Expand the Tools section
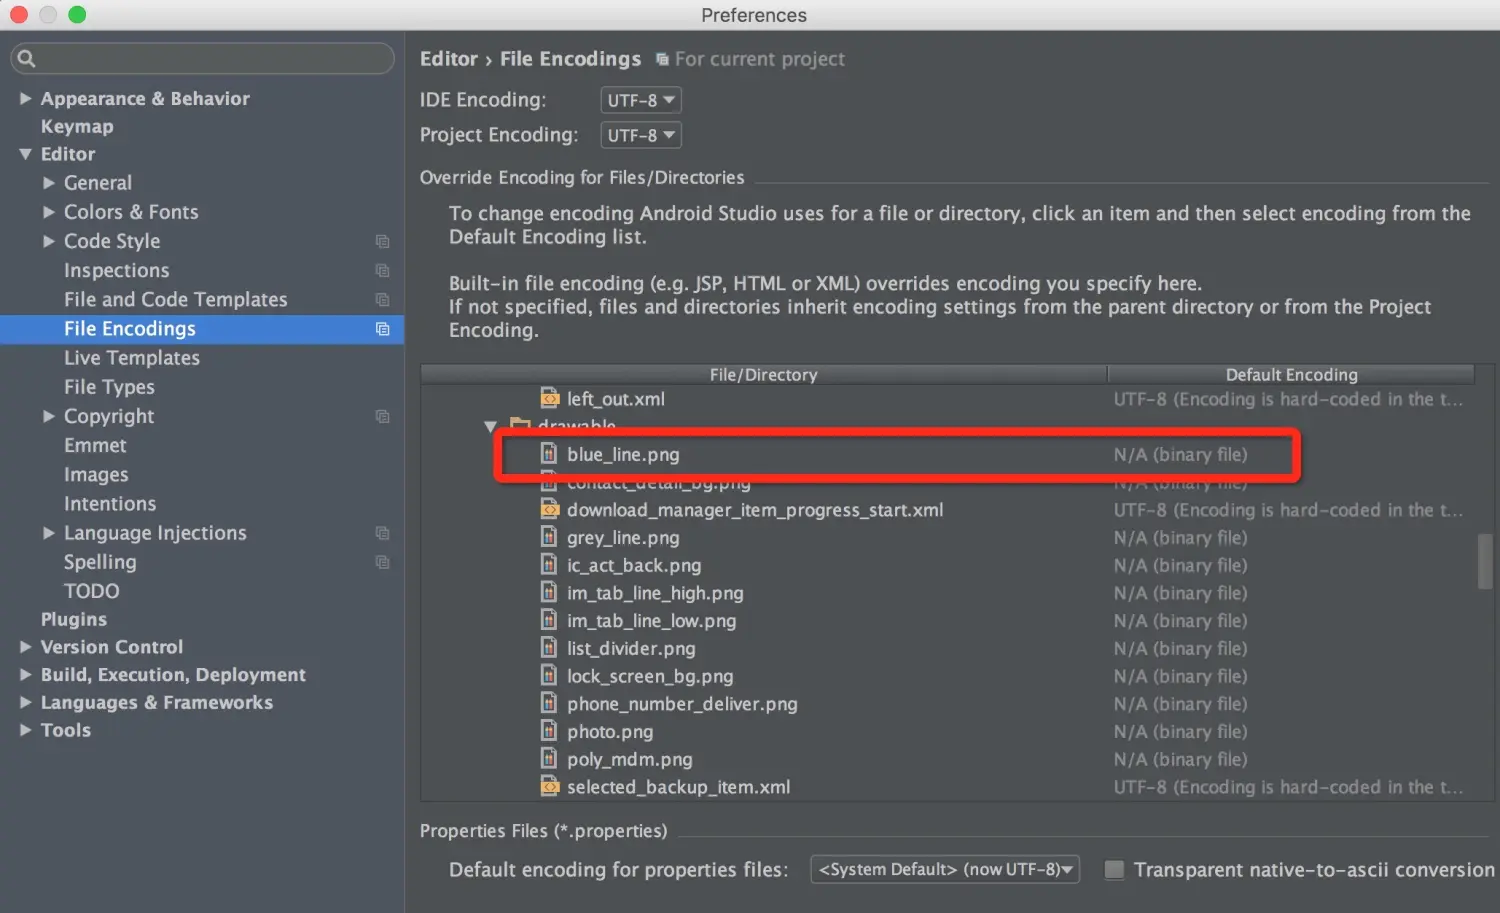The width and height of the screenshot is (1500, 913). [26, 730]
